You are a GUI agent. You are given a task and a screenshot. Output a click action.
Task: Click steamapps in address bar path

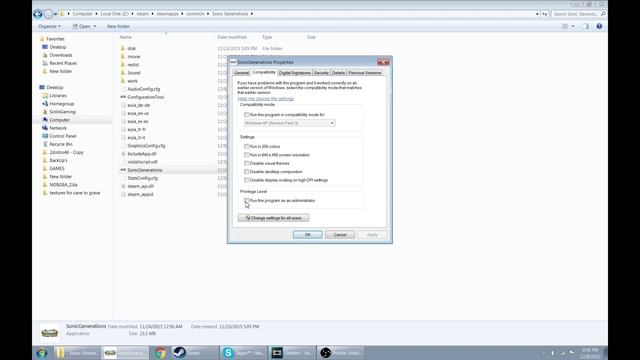point(167,14)
